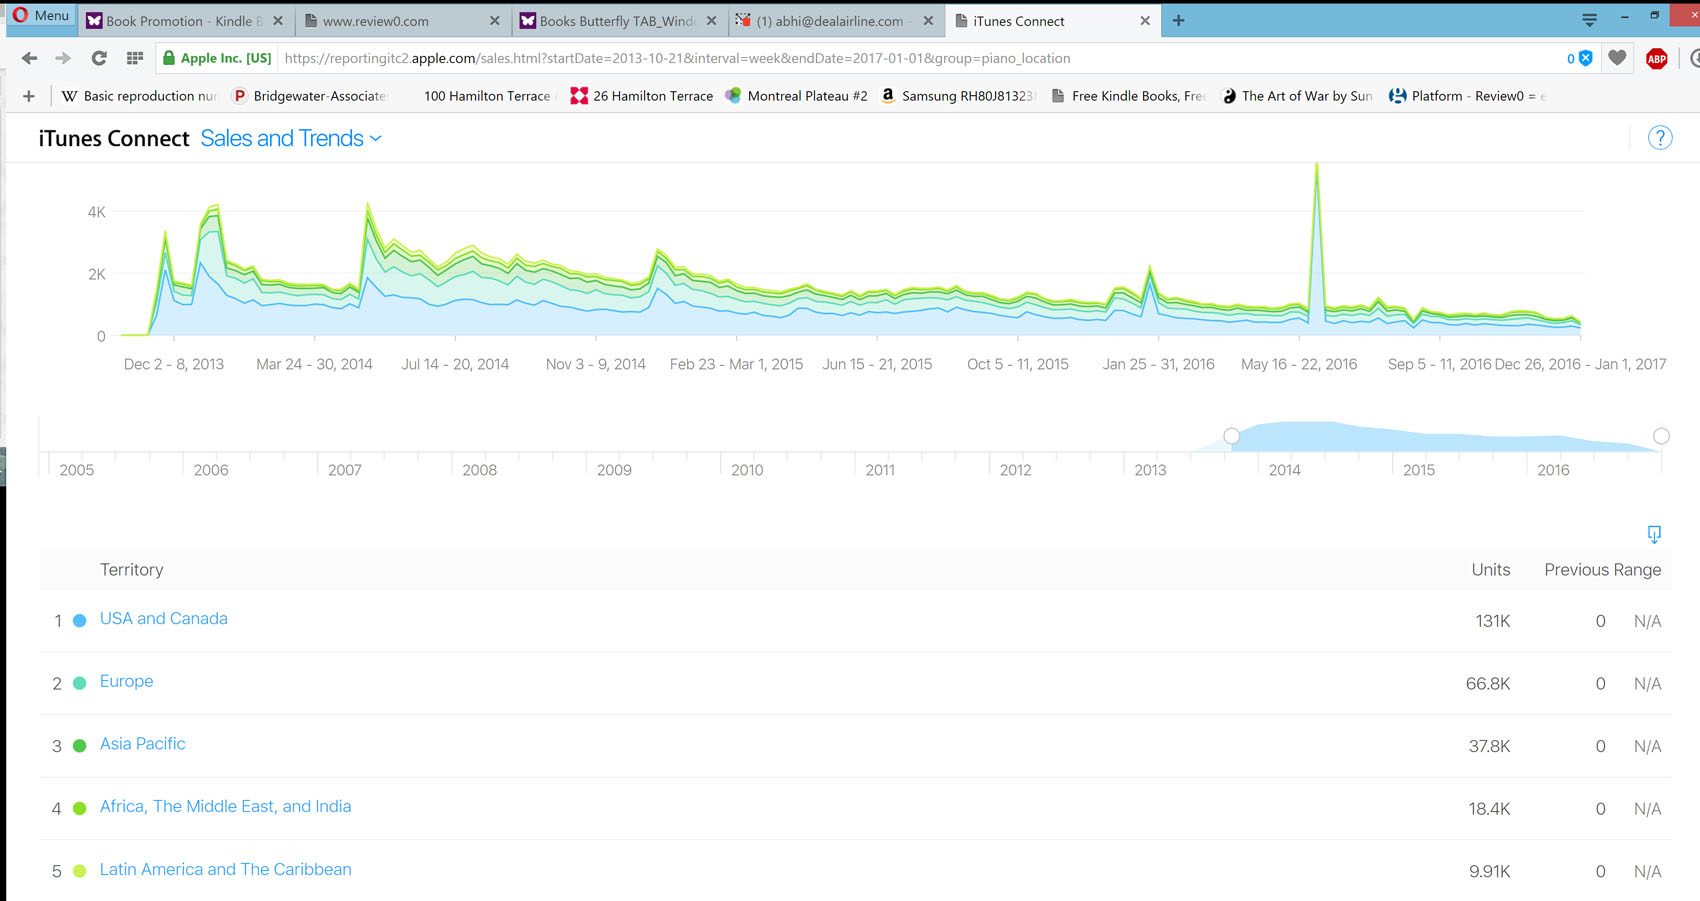This screenshot has height=901, width=1700.
Task: Bookmark page with heart icon
Action: pos(1617,58)
